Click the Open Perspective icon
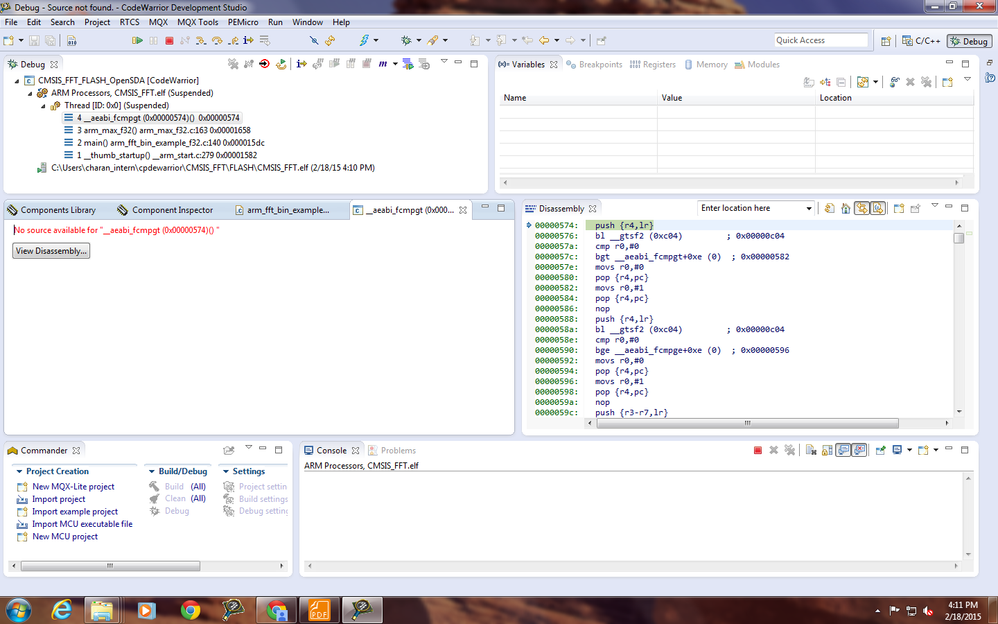998x624 pixels. point(885,41)
